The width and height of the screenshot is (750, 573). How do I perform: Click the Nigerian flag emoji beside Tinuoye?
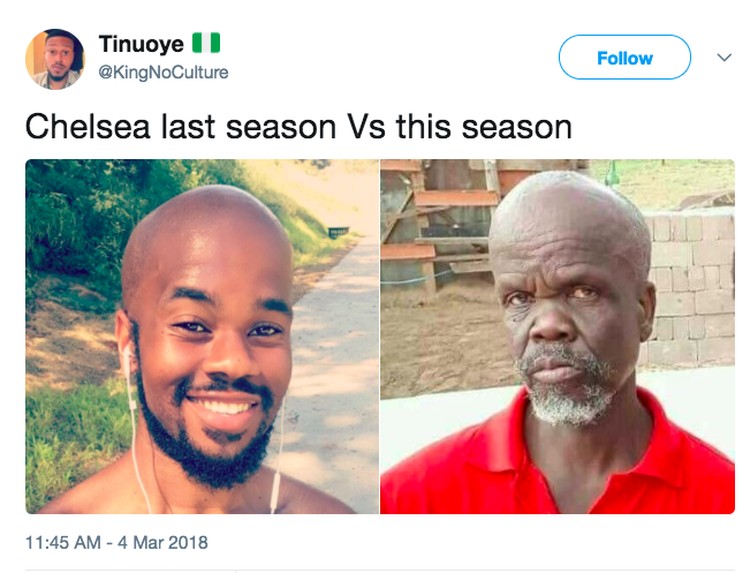pos(206,43)
